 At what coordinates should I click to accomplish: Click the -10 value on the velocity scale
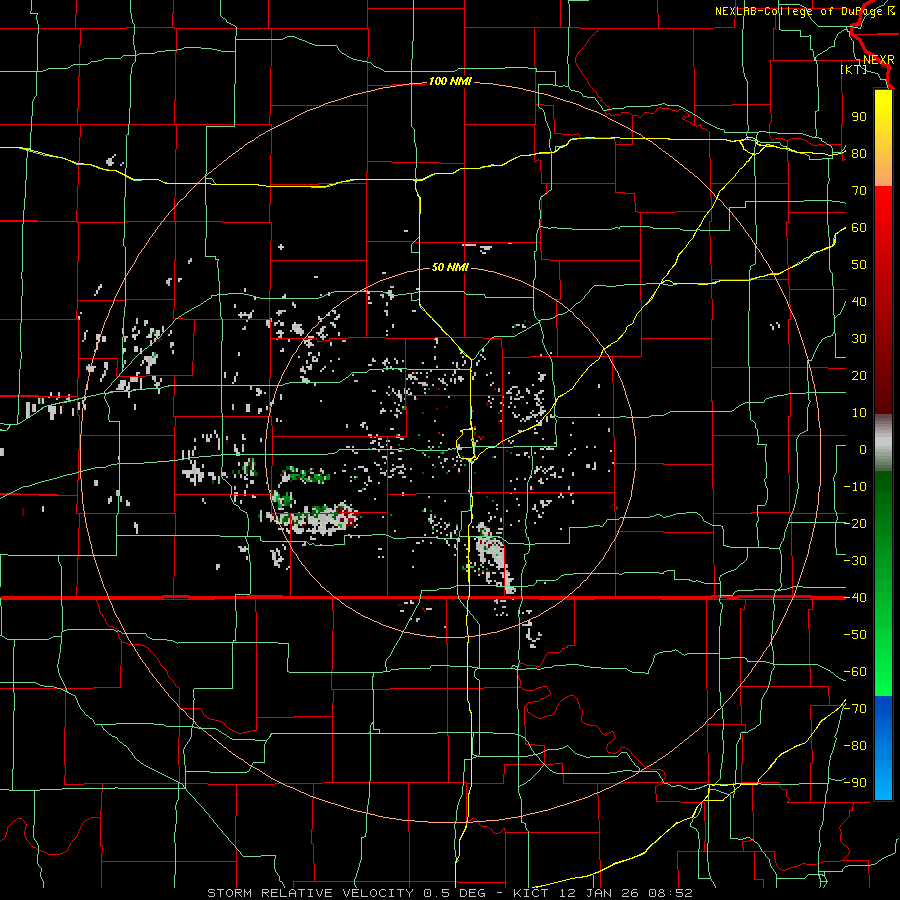pyautogui.click(x=855, y=487)
